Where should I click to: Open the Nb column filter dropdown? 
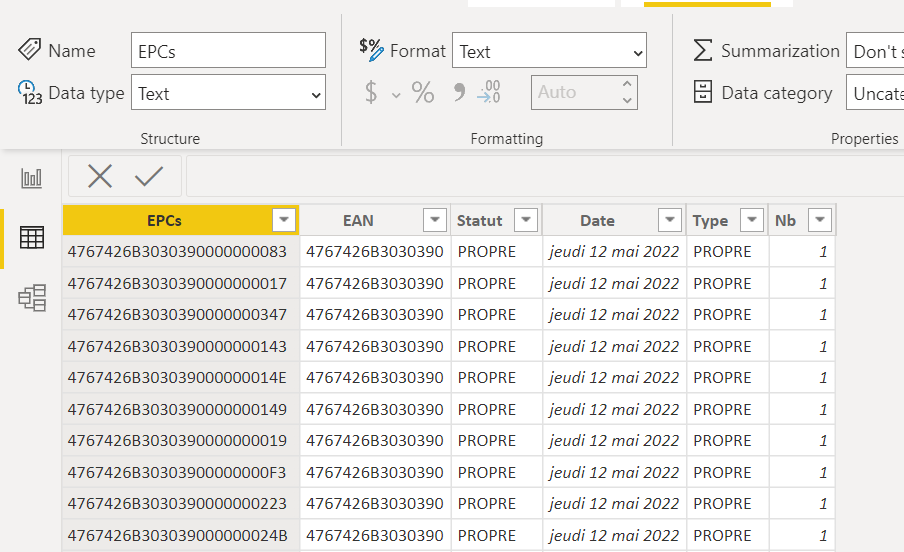(820, 220)
